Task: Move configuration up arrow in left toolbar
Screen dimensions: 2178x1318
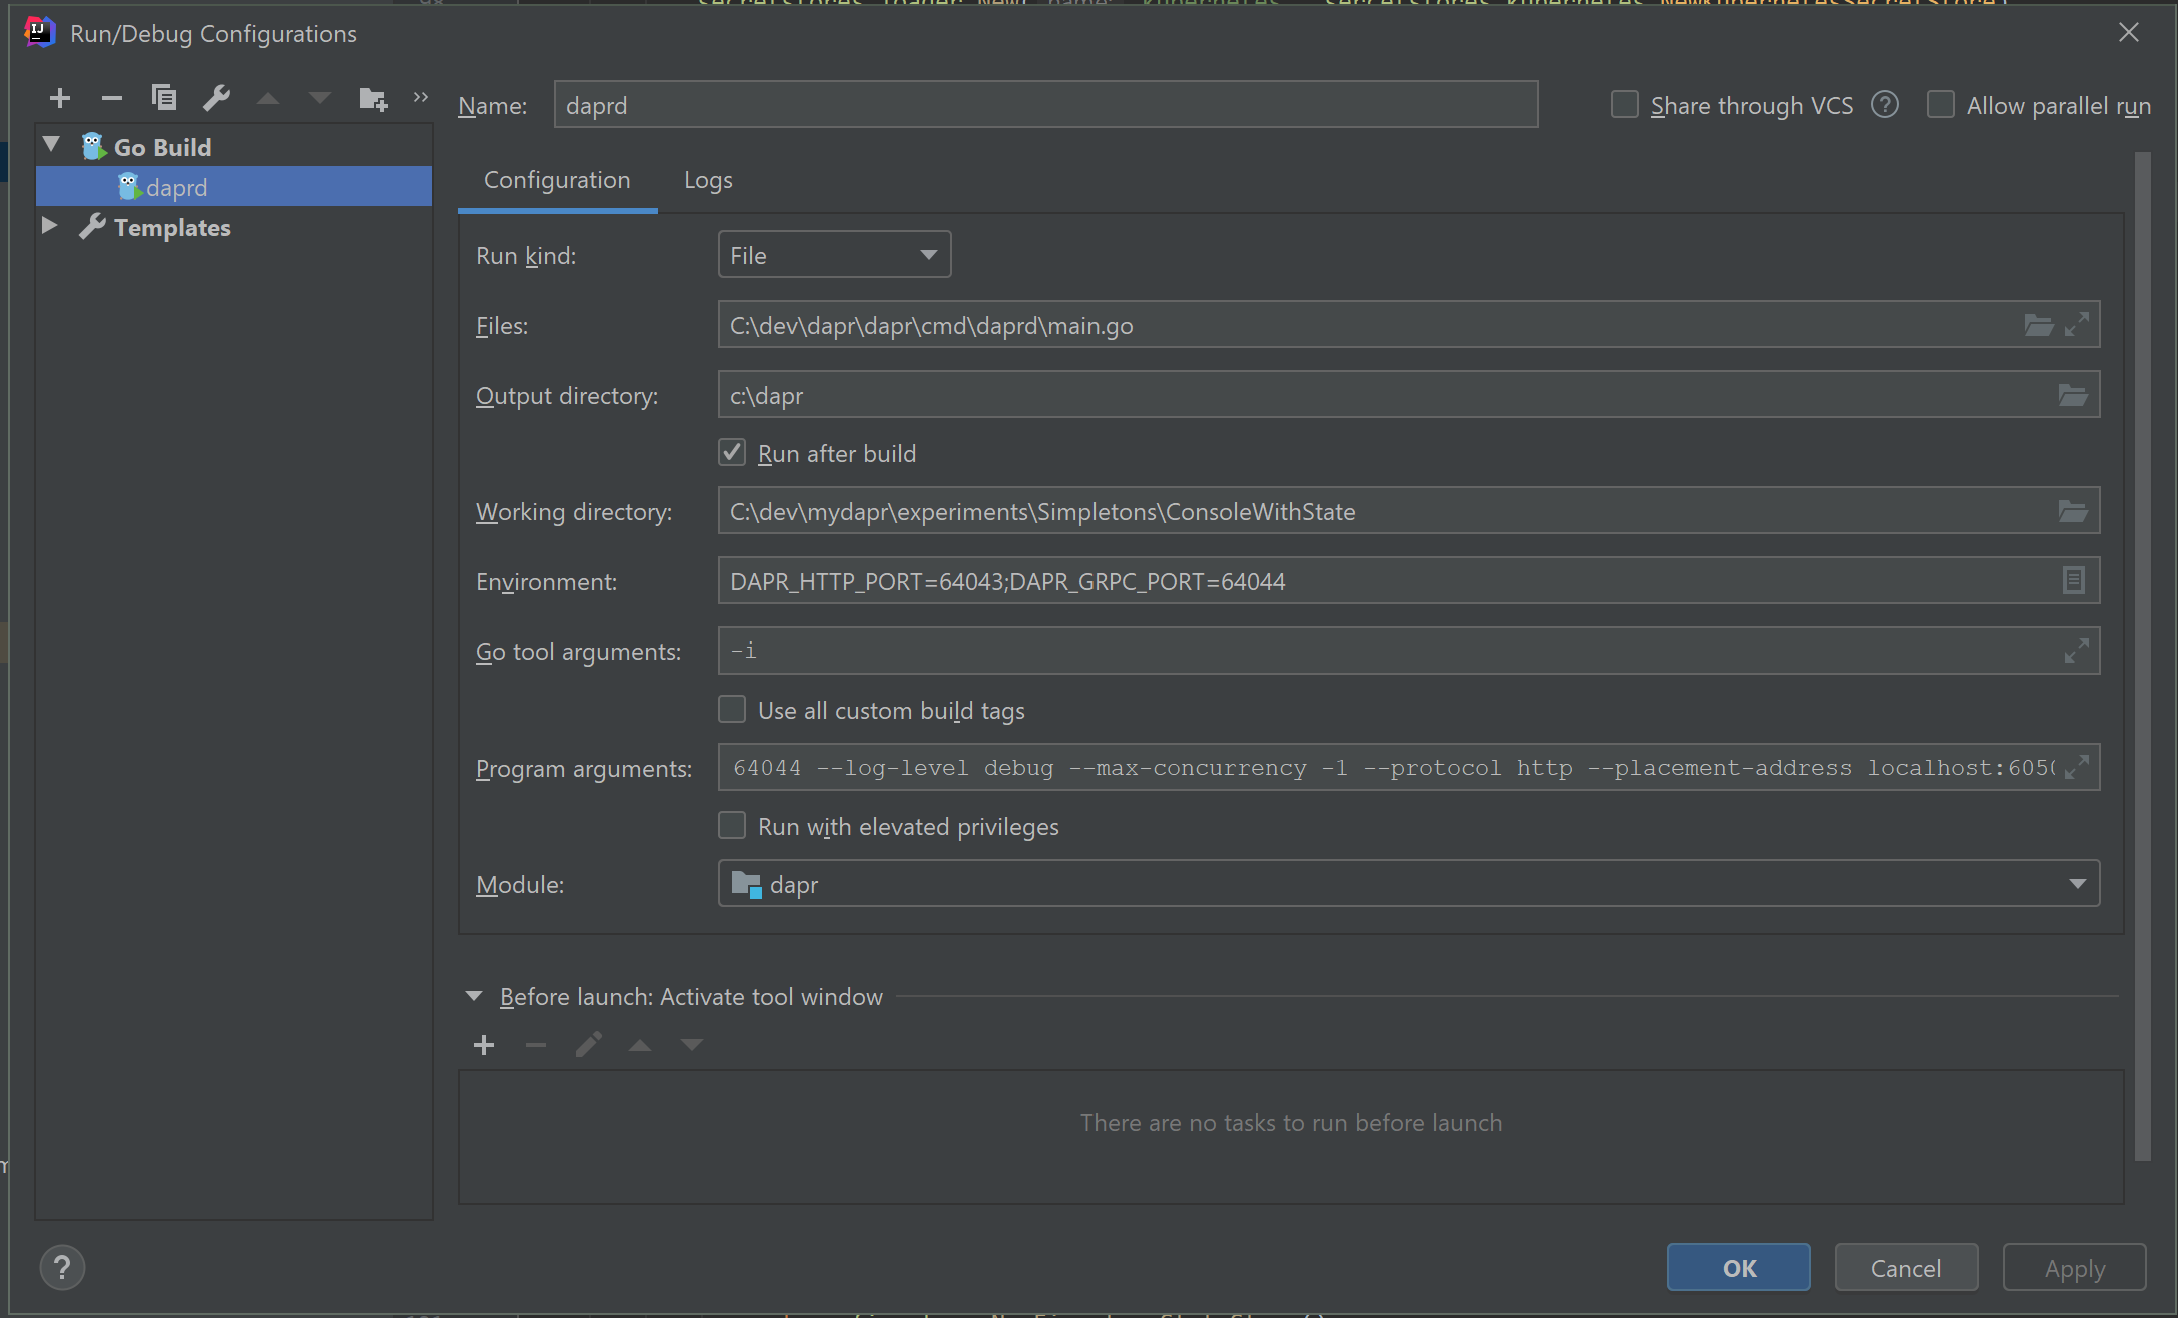Action: (268, 98)
